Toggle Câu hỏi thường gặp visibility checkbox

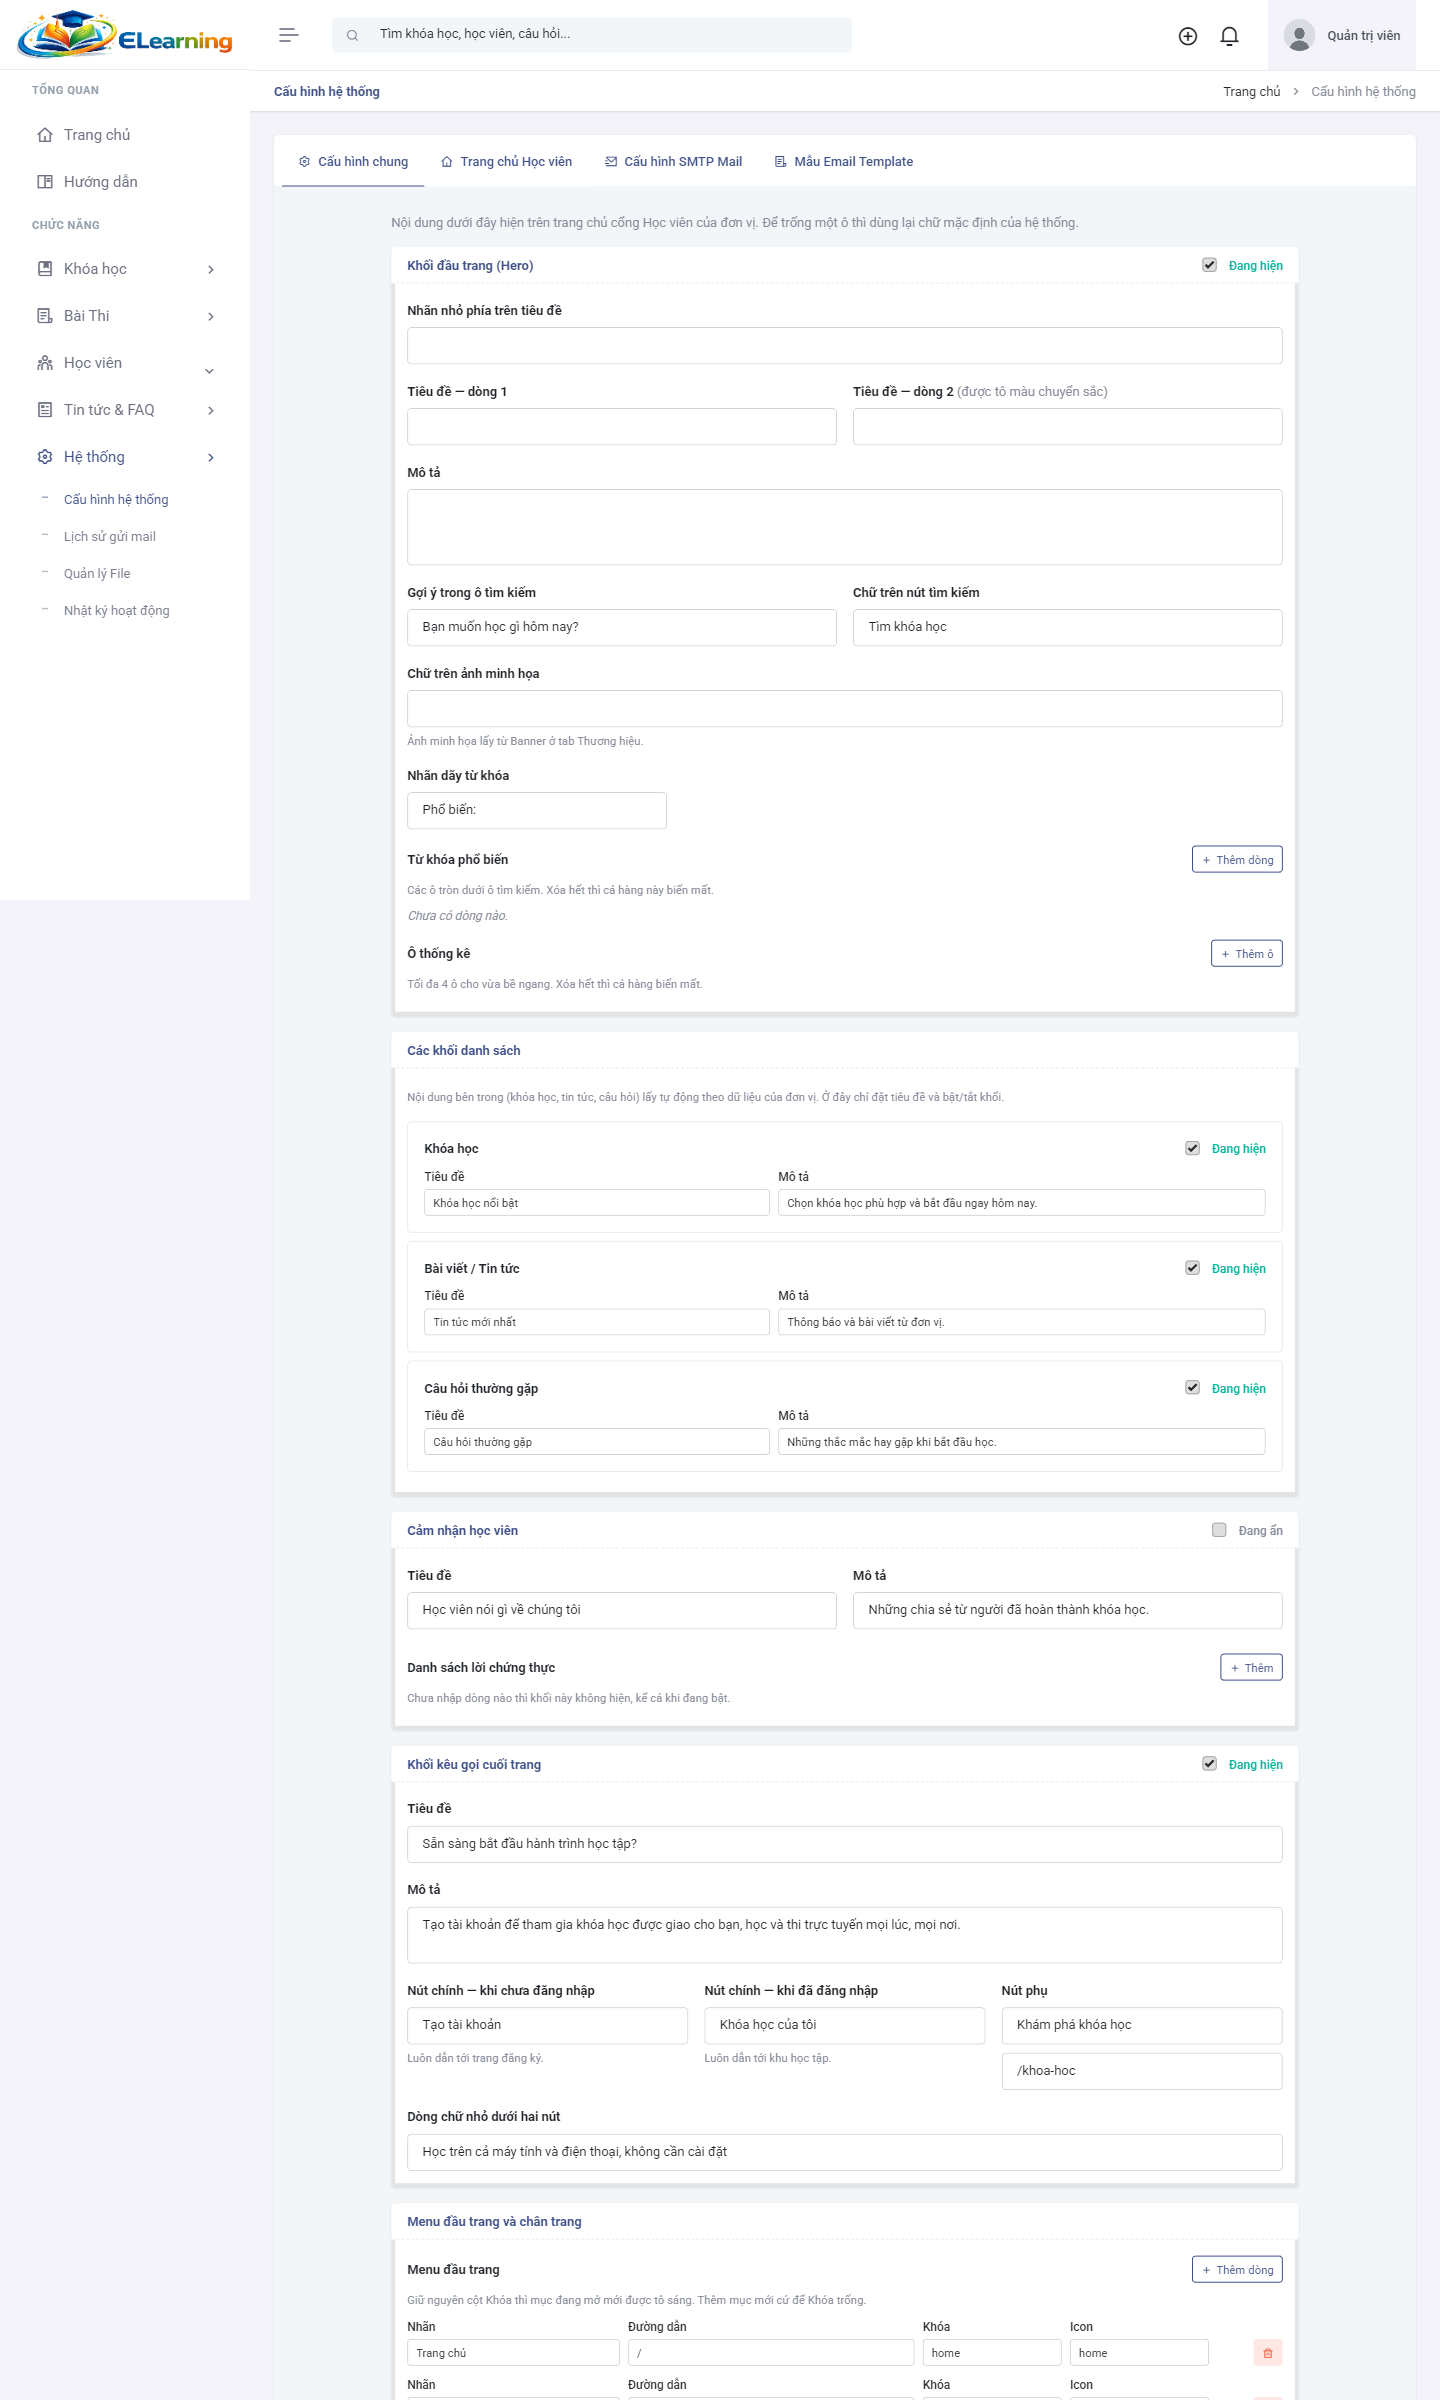click(1193, 1388)
